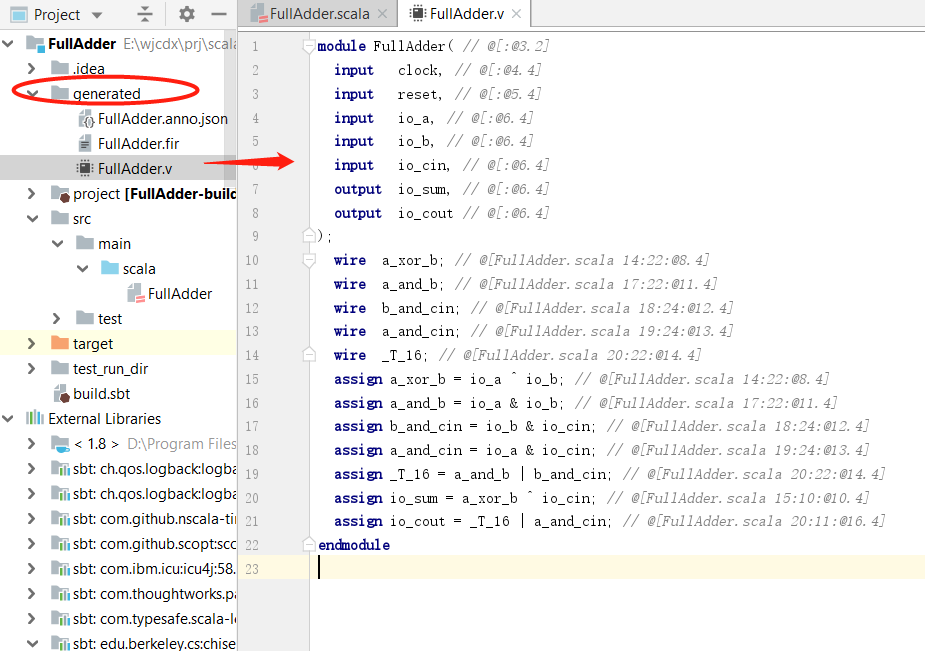Select the sbt: edu.berkeley.cs library row
Screen dimensions: 925x651
pyautogui.click(x=118, y=643)
